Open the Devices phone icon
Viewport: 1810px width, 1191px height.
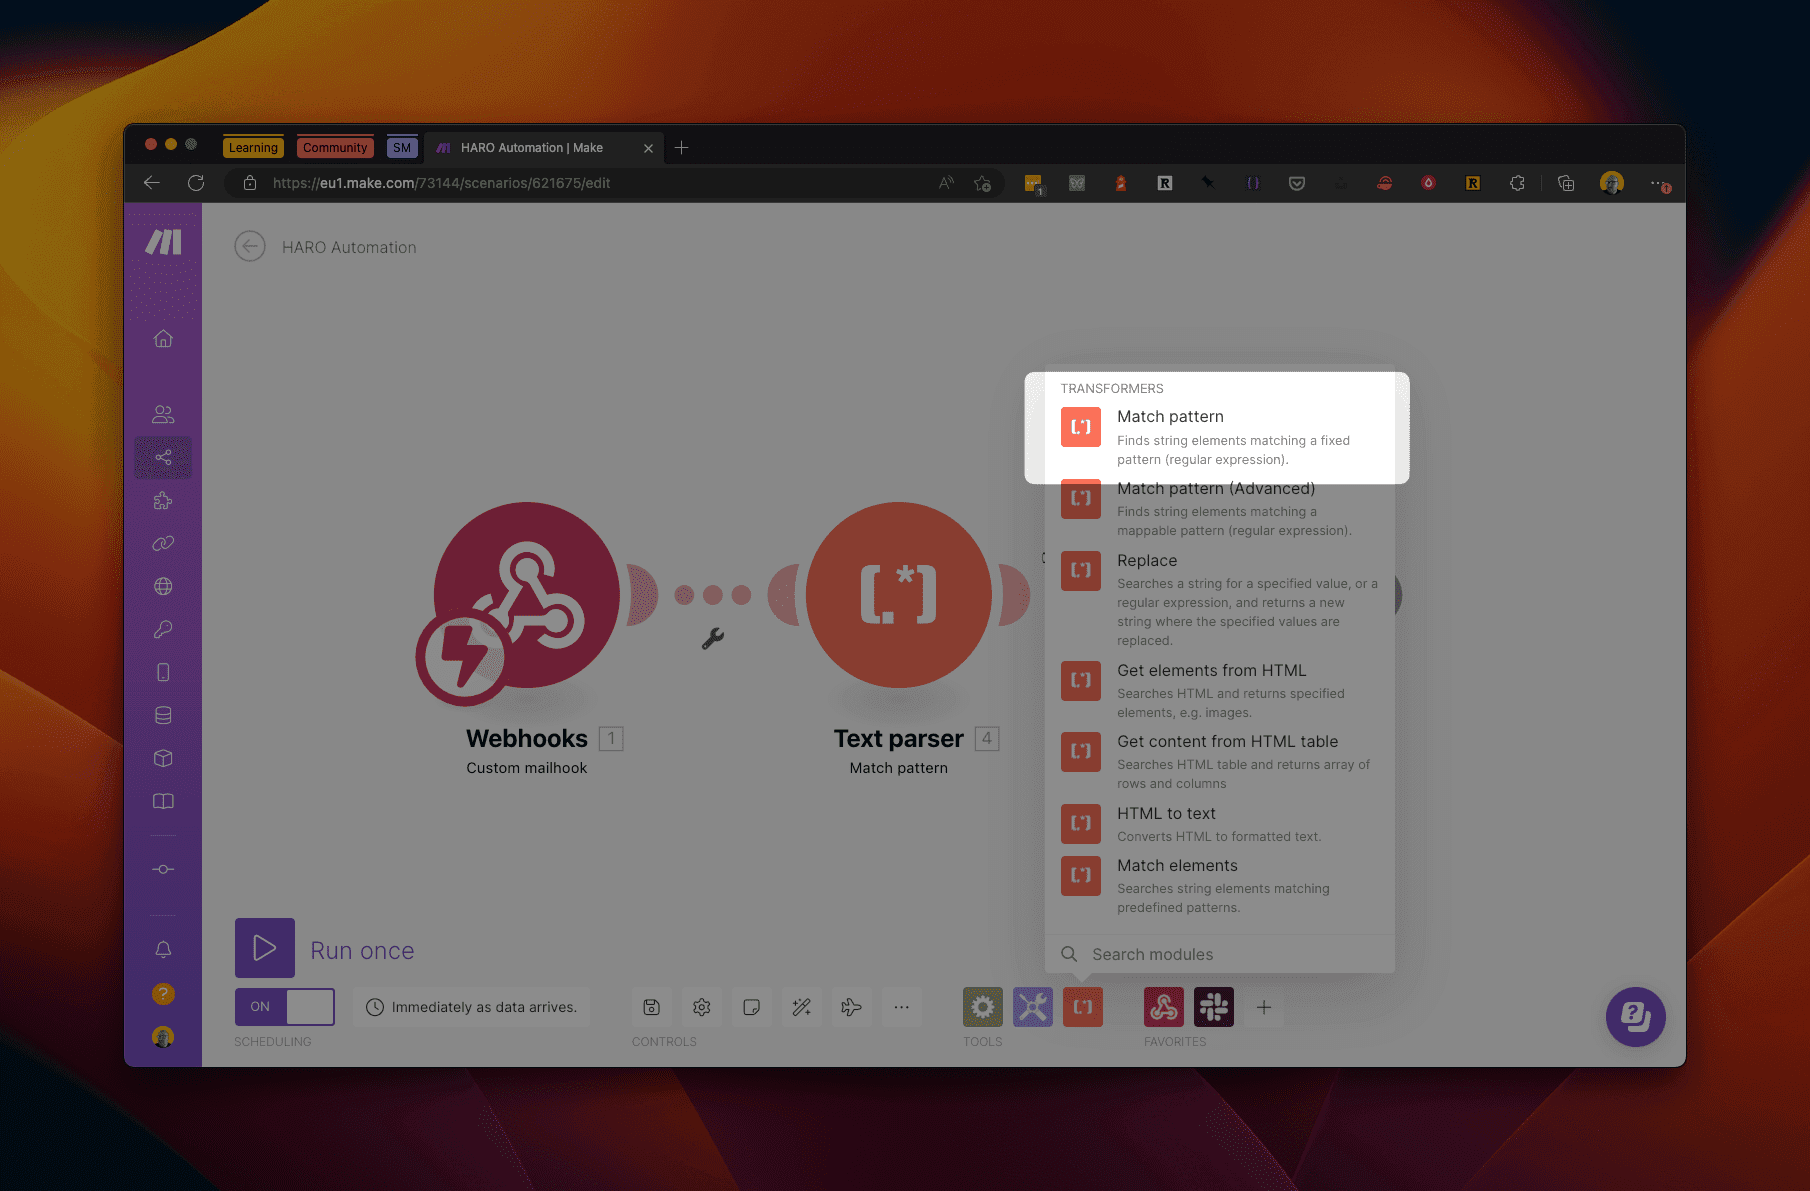(163, 672)
